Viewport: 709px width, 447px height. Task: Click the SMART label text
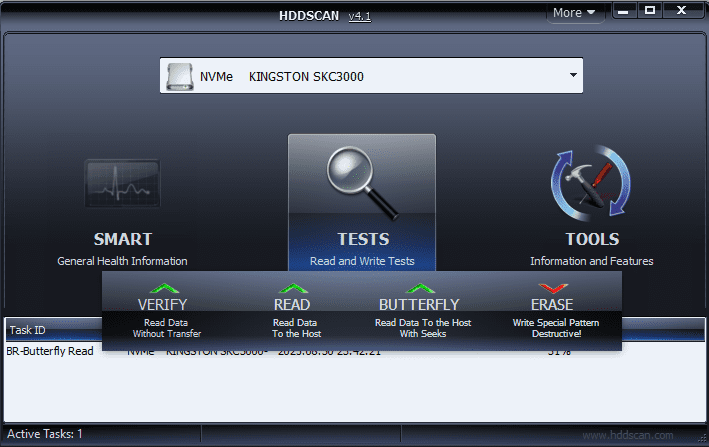tap(123, 239)
